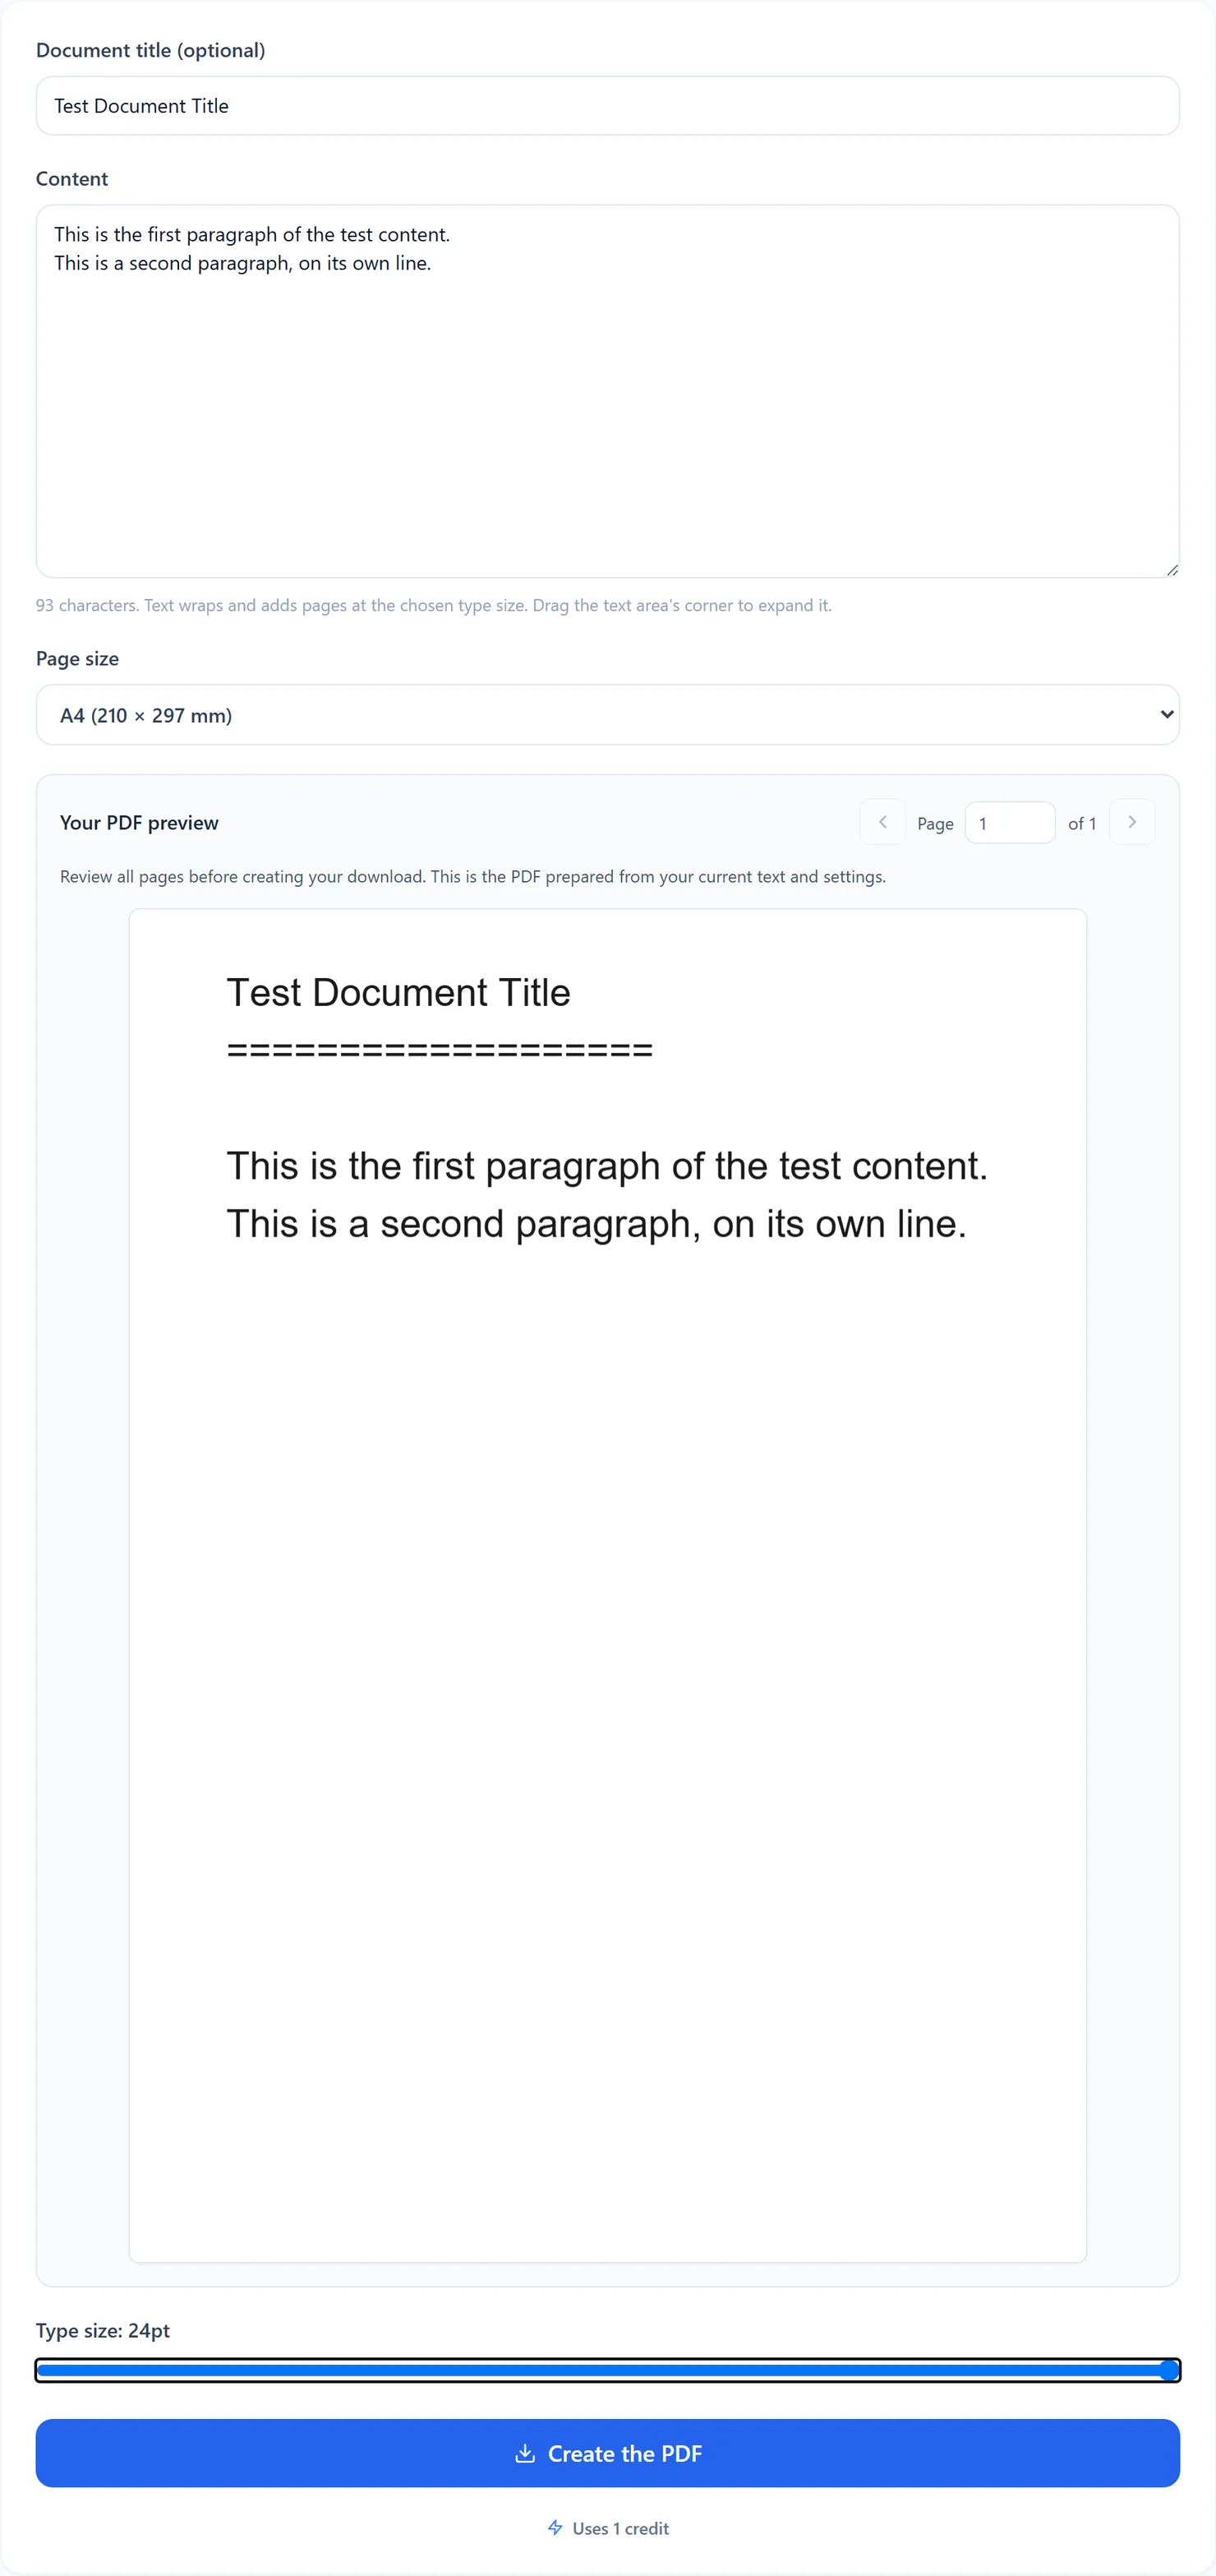Screen dimensions: 1216x2576
Task: Click the 'of 1' page count text
Action: pyautogui.click(x=1082, y=823)
